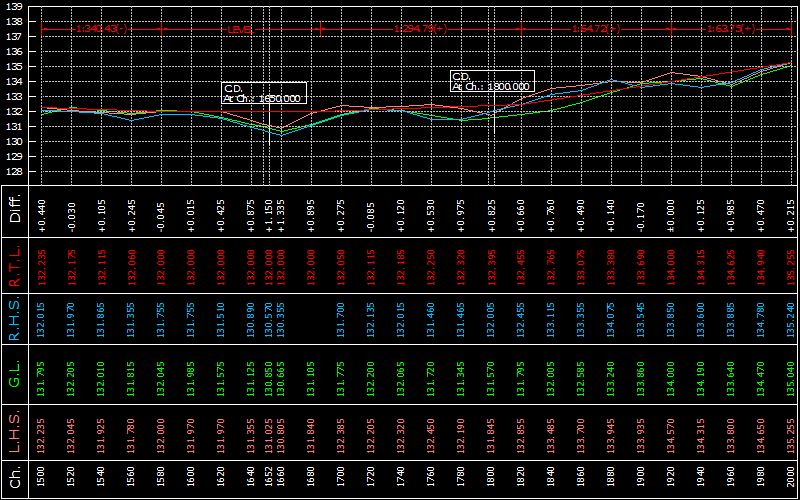Select the gradient label 1:64.72(+)

(x=596, y=29)
